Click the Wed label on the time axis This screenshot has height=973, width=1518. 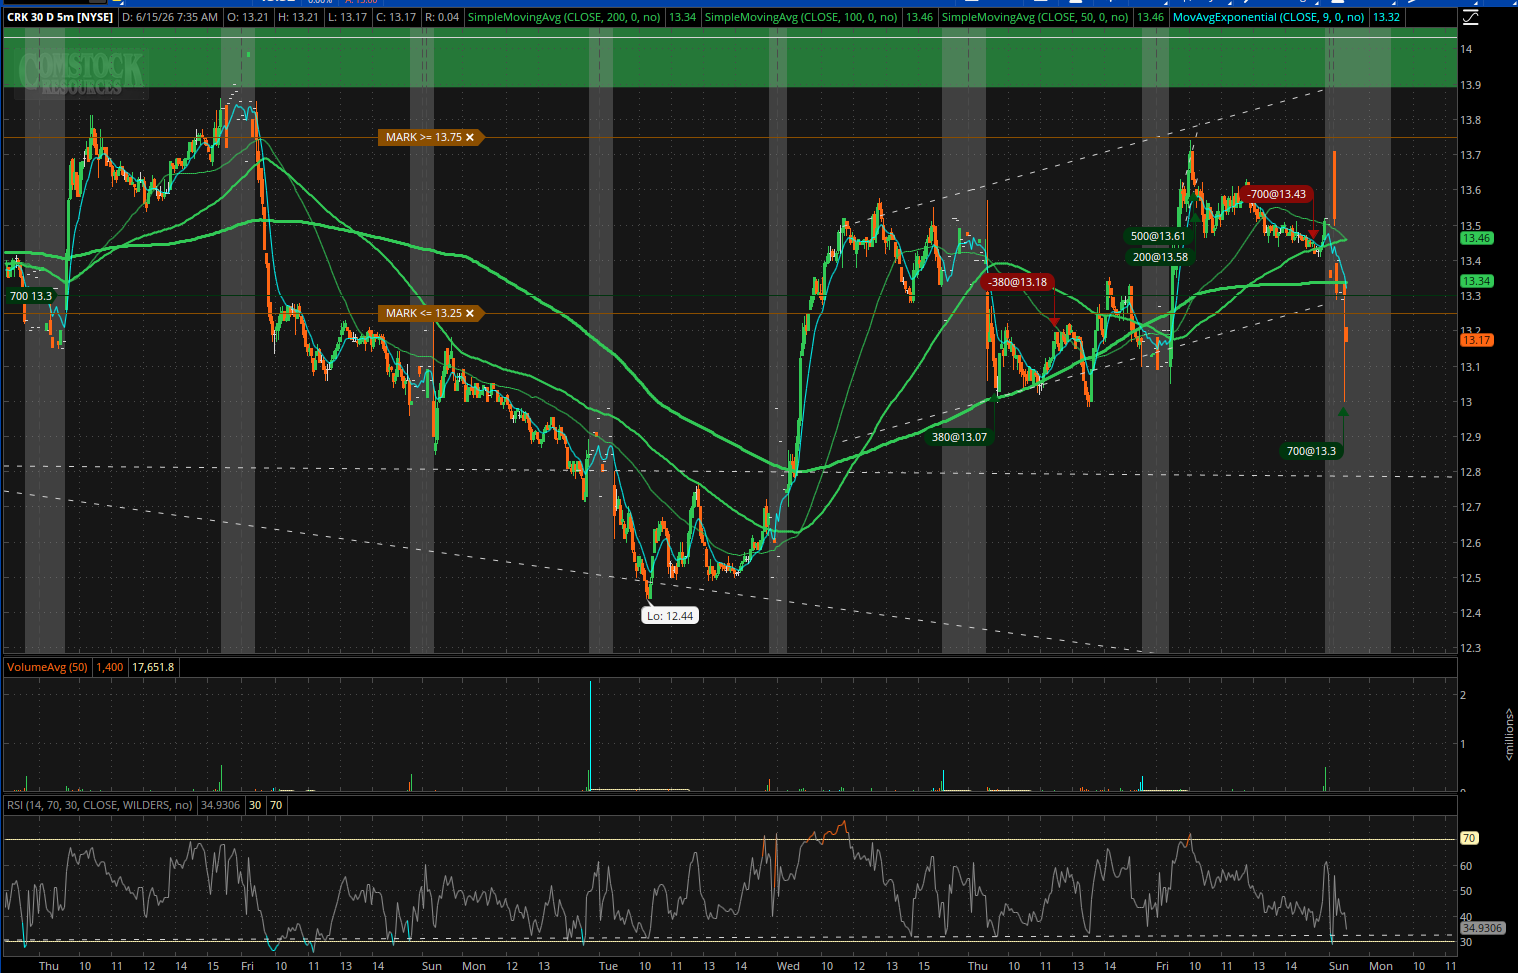pos(788,966)
